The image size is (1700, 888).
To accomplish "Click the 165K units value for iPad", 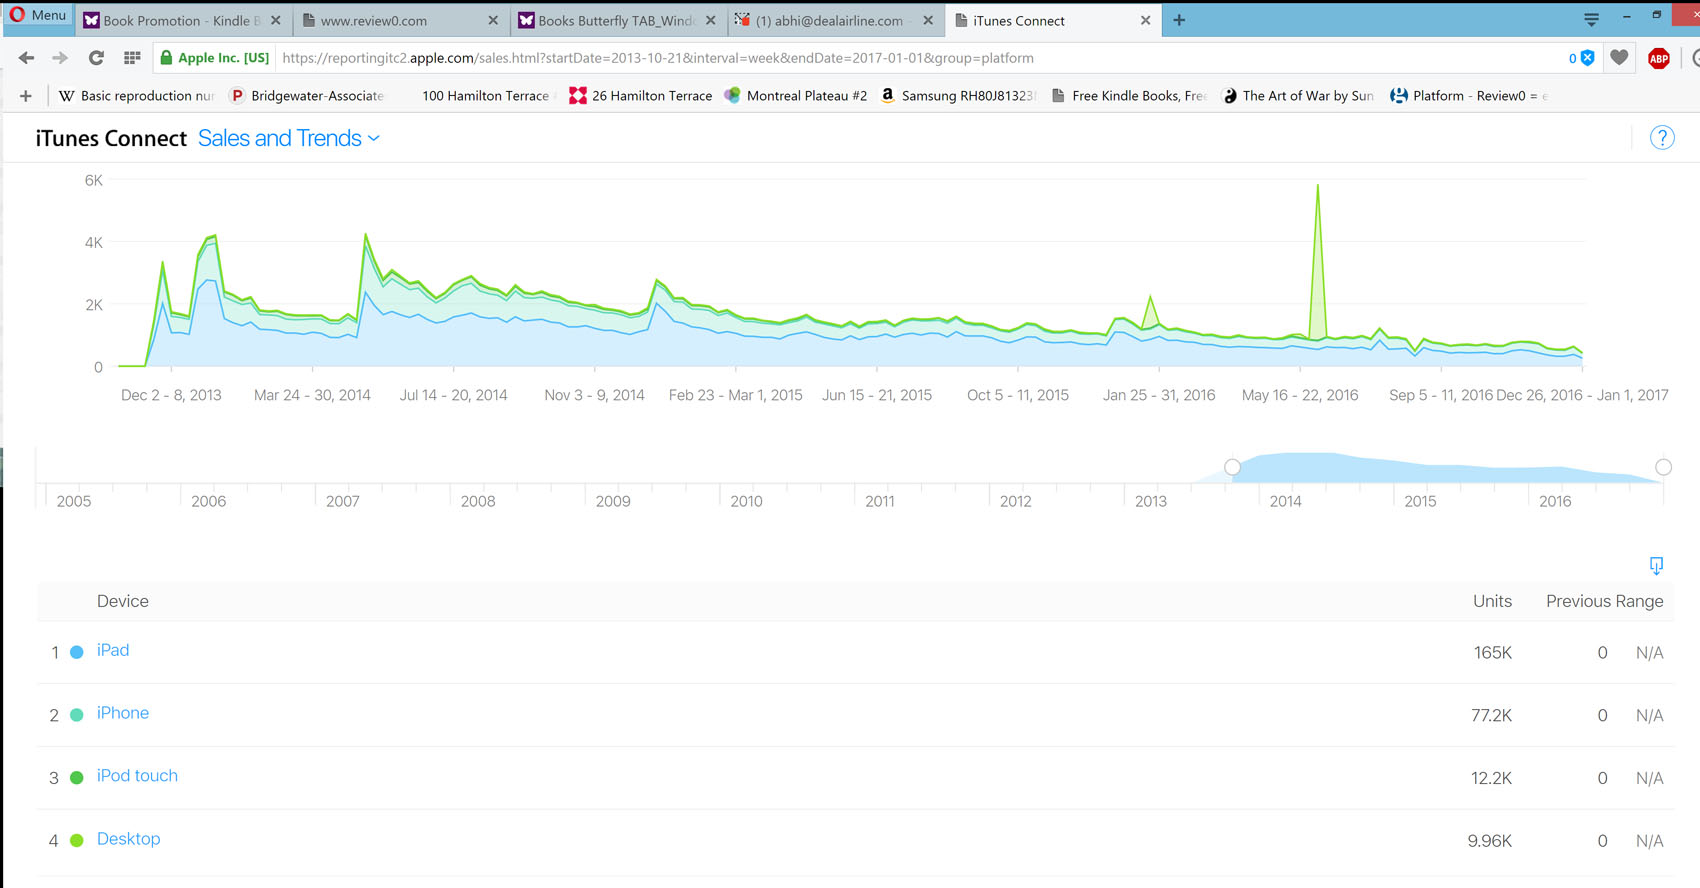I will pyautogui.click(x=1492, y=653).
